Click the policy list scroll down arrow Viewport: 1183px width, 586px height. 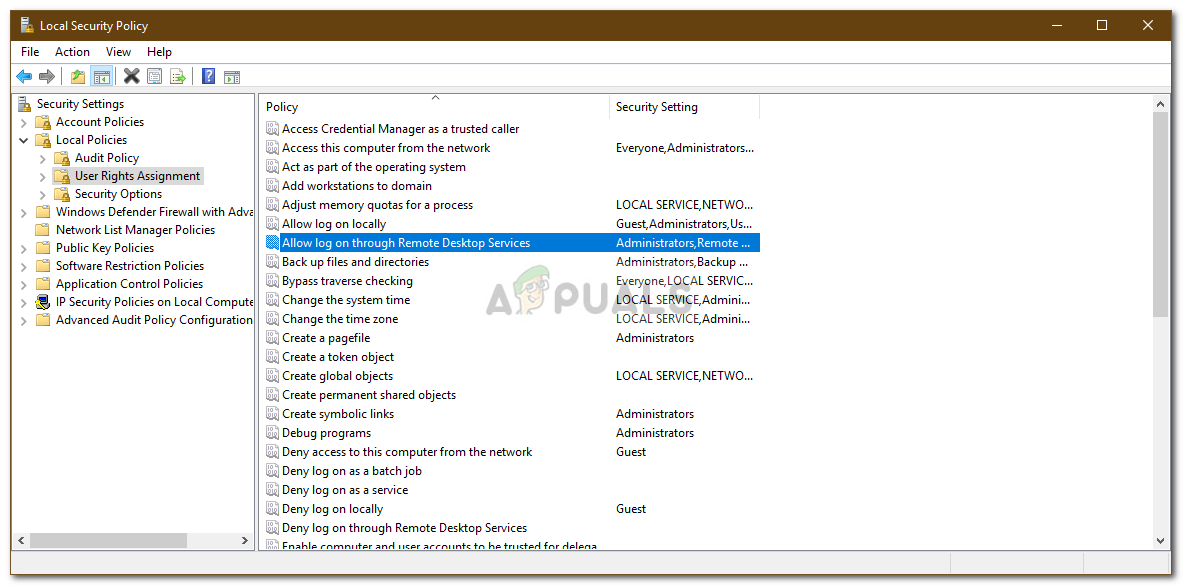1161,540
